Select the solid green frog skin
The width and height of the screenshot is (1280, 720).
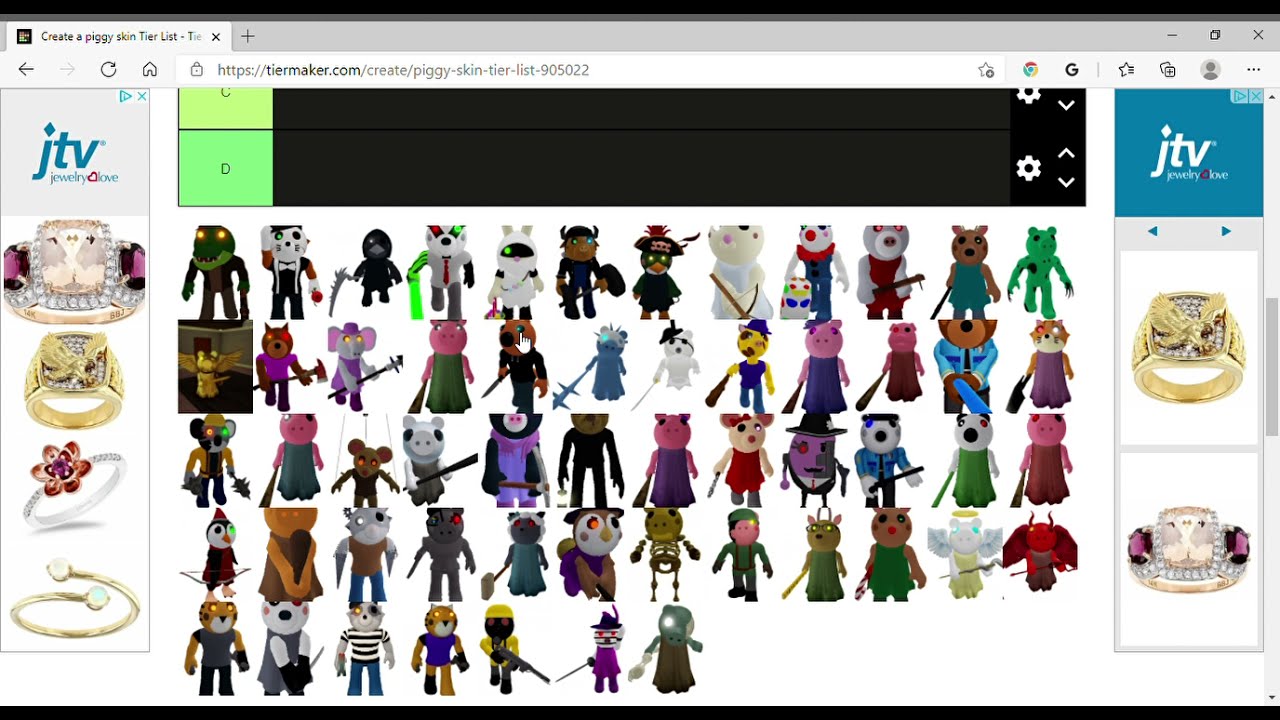tap(1040, 272)
